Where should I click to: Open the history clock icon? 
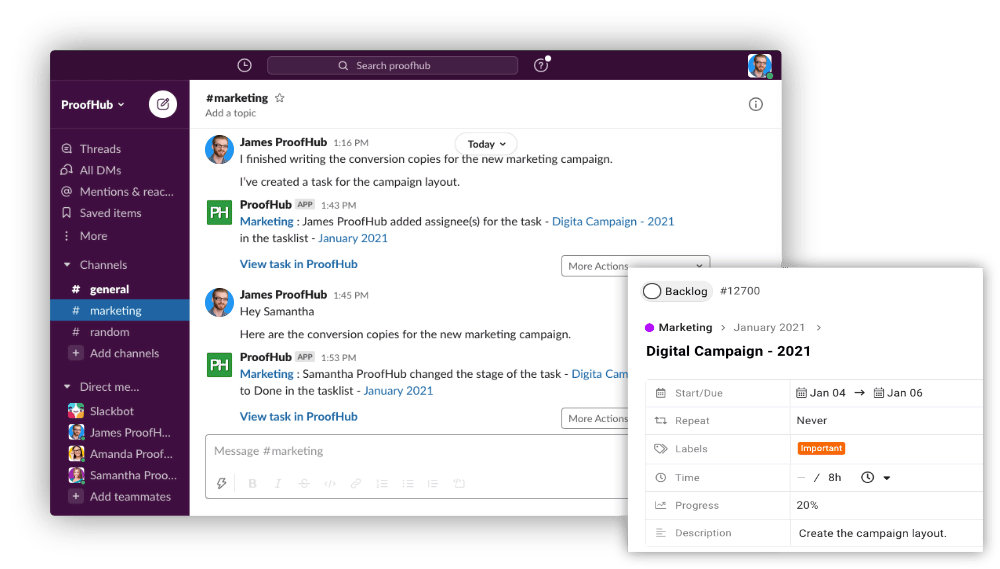(244, 66)
